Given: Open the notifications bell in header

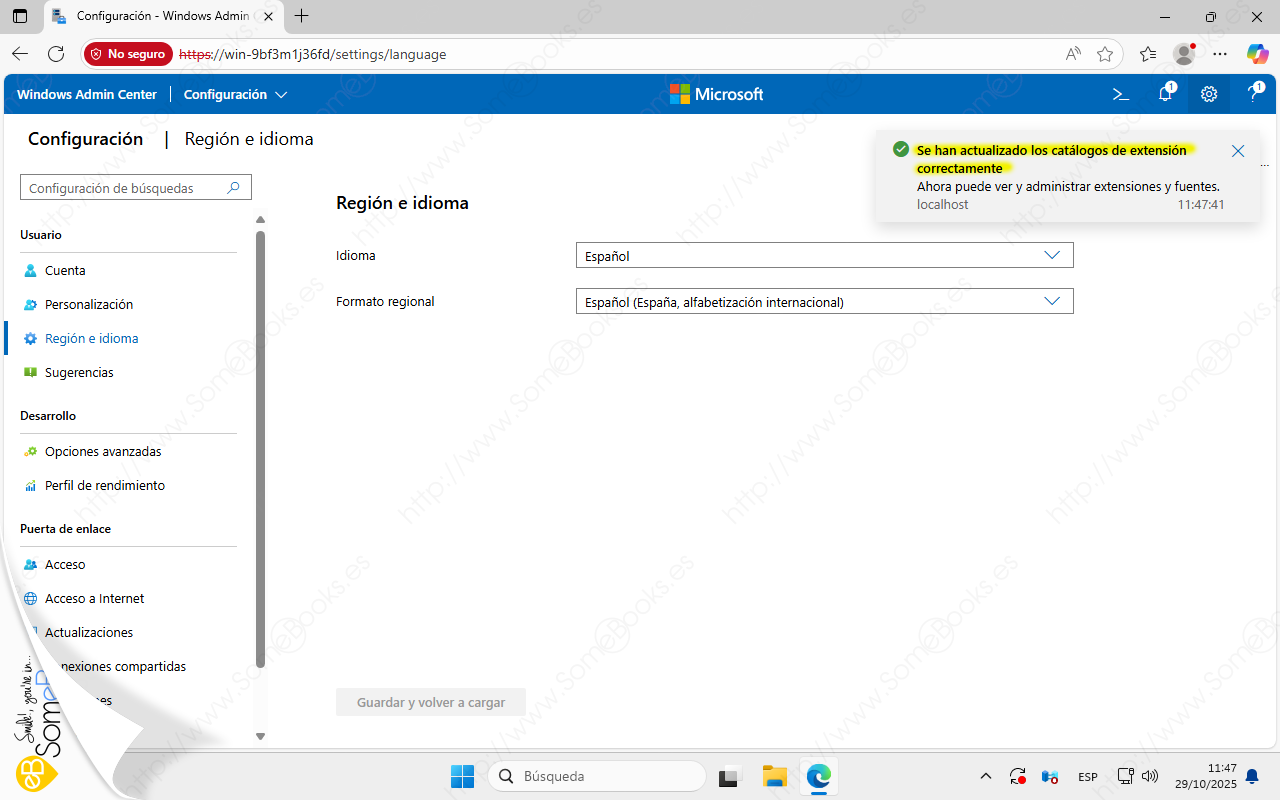Looking at the screenshot, I should point(1165,94).
